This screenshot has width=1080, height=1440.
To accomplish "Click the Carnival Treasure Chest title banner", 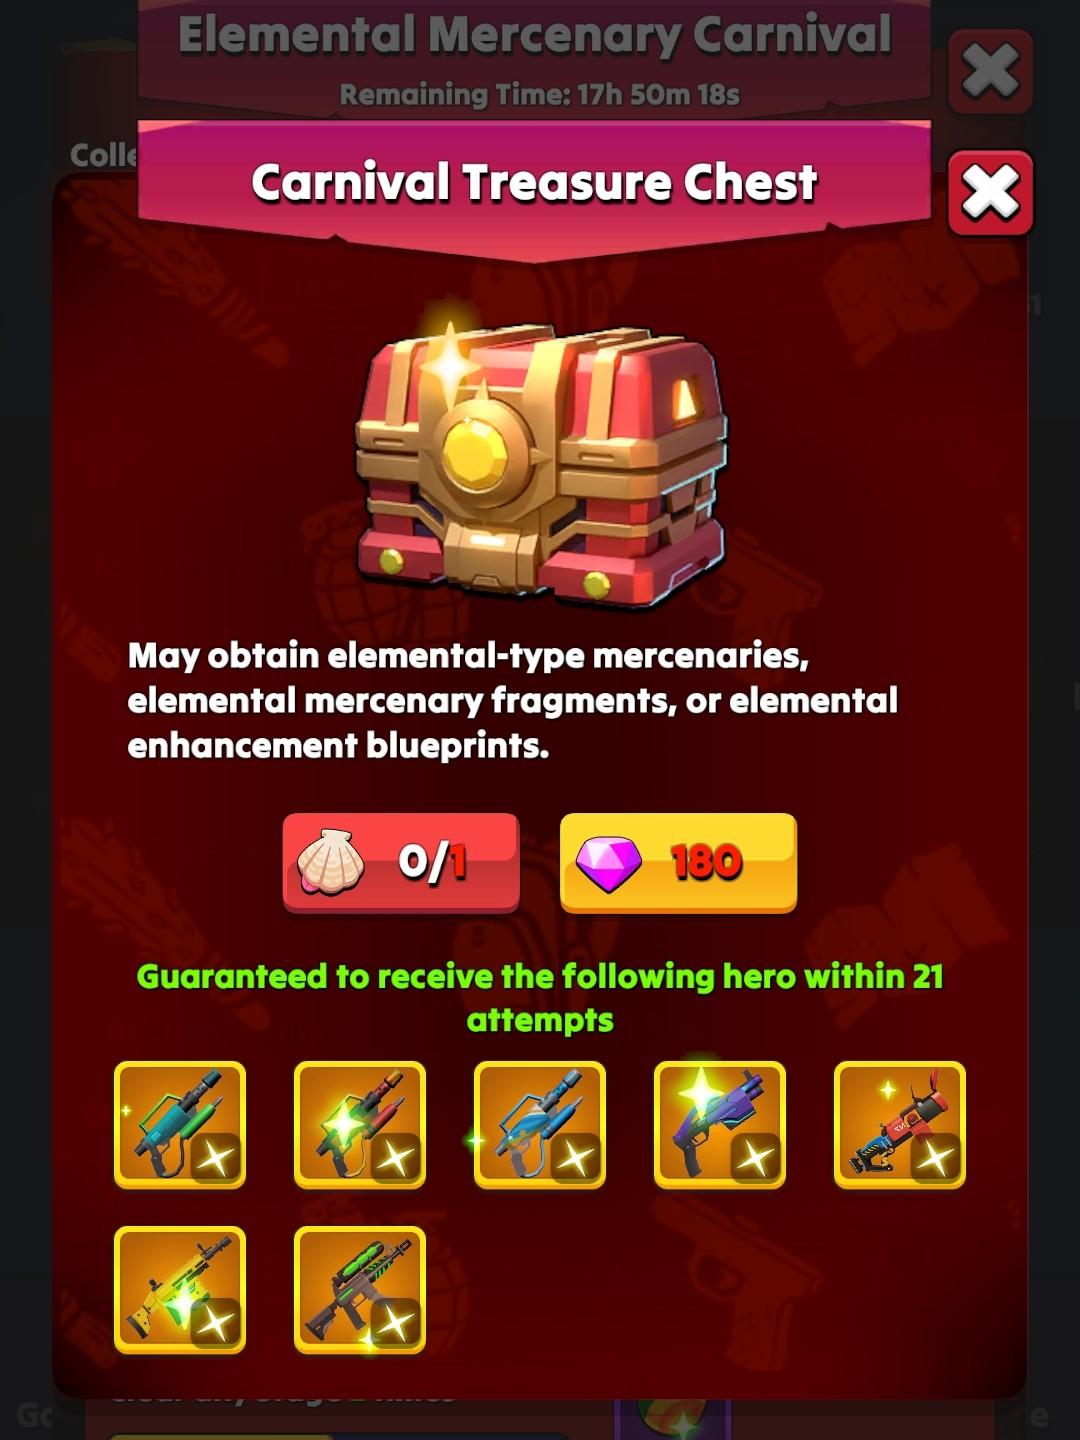I will 534,183.
